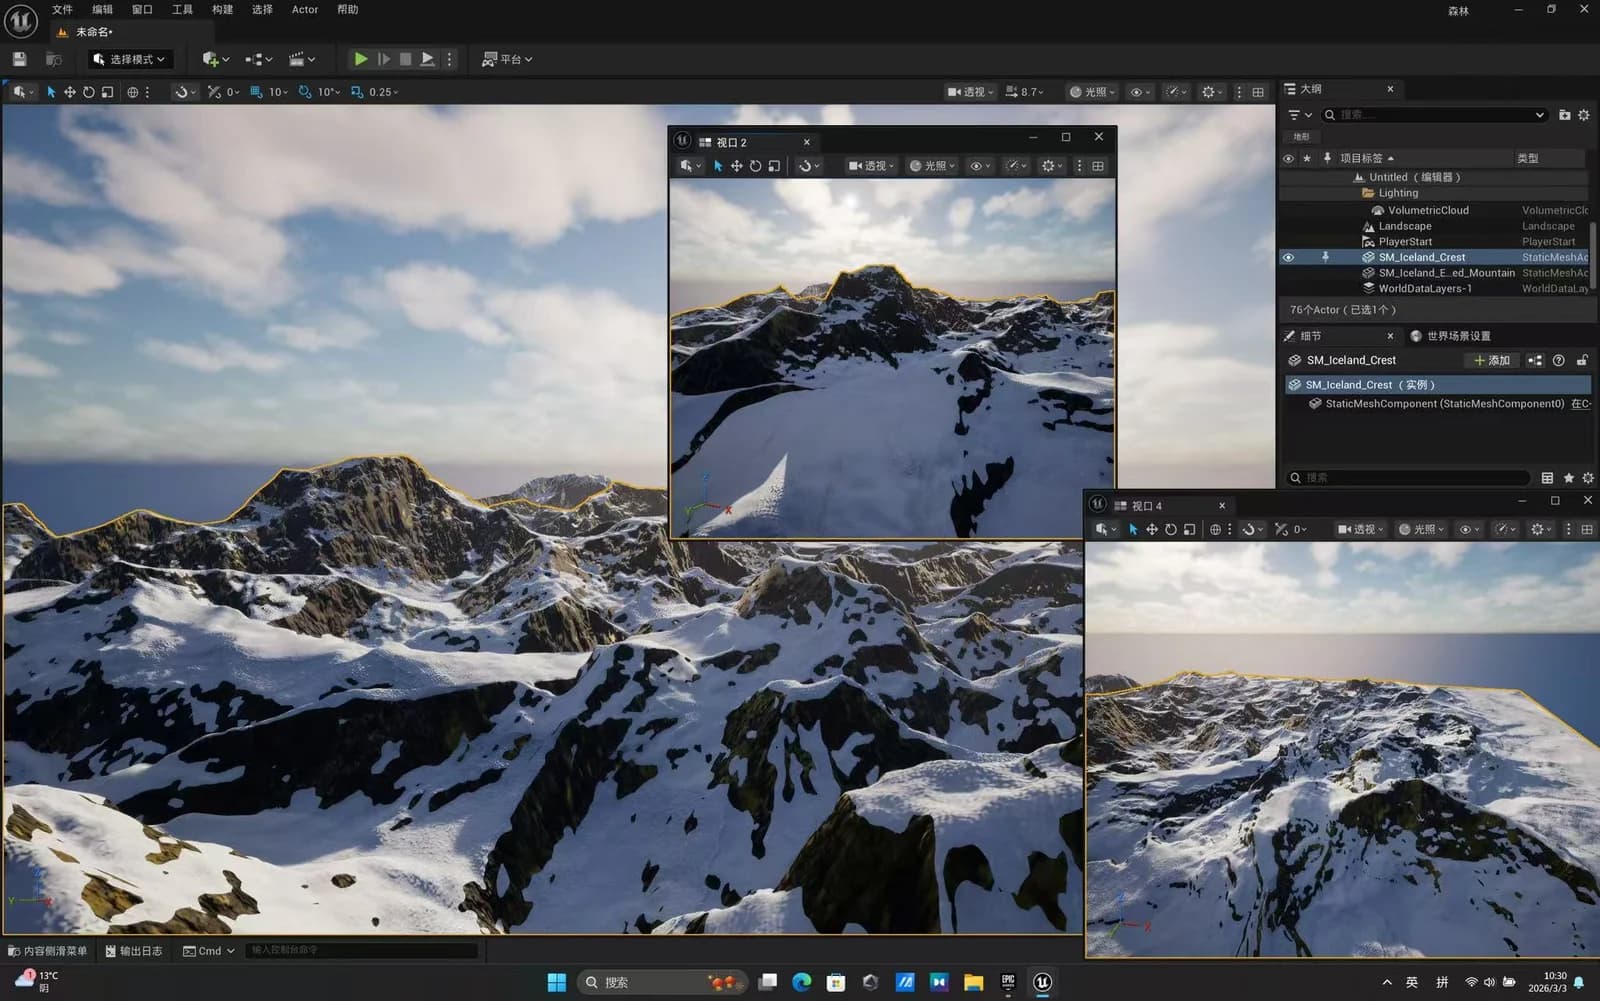Toggle the pin column header in Outliner
This screenshot has height=1001, width=1600.
coord(1327,158)
